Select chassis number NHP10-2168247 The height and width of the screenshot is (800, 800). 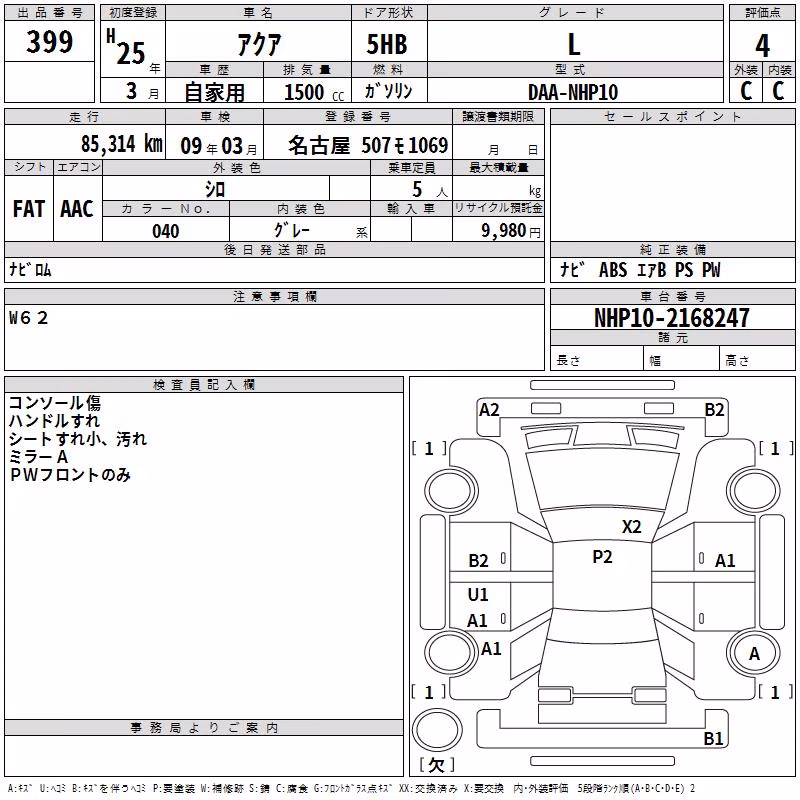672,318
